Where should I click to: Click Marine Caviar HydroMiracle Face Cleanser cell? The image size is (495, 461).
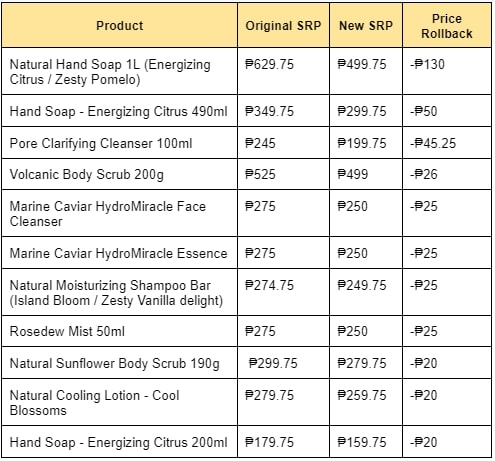(119, 213)
